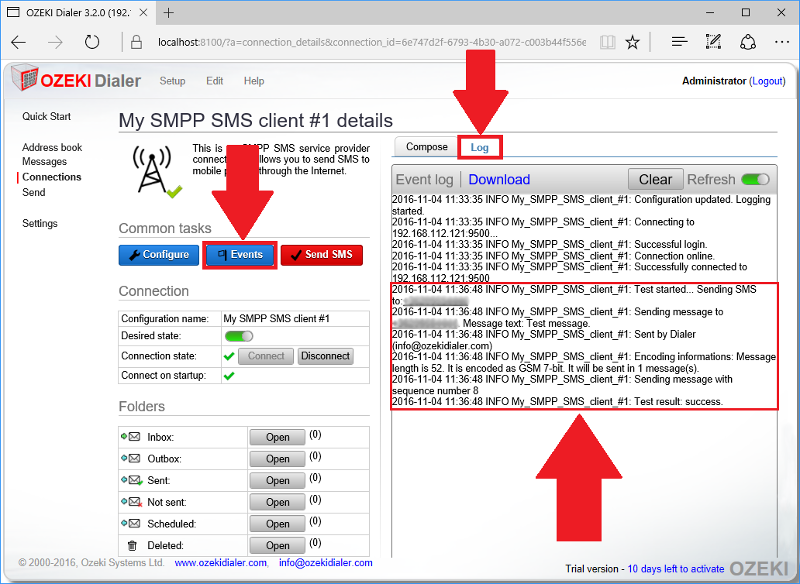Viewport: 800px width, 584px height.
Task: Click the web note pen icon
Action: [713, 43]
